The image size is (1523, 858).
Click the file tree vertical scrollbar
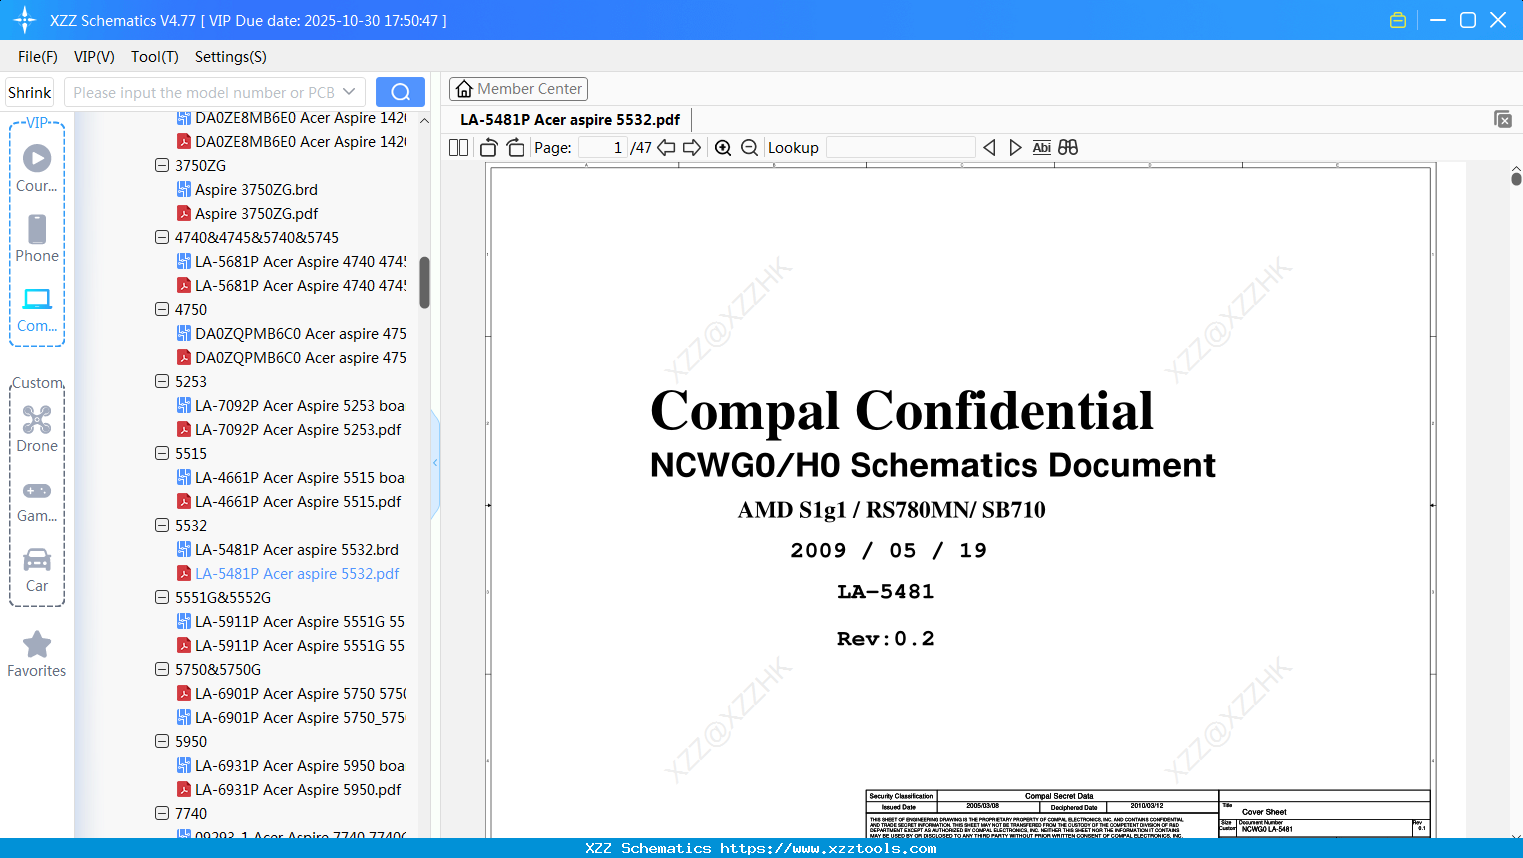point(424,283)
